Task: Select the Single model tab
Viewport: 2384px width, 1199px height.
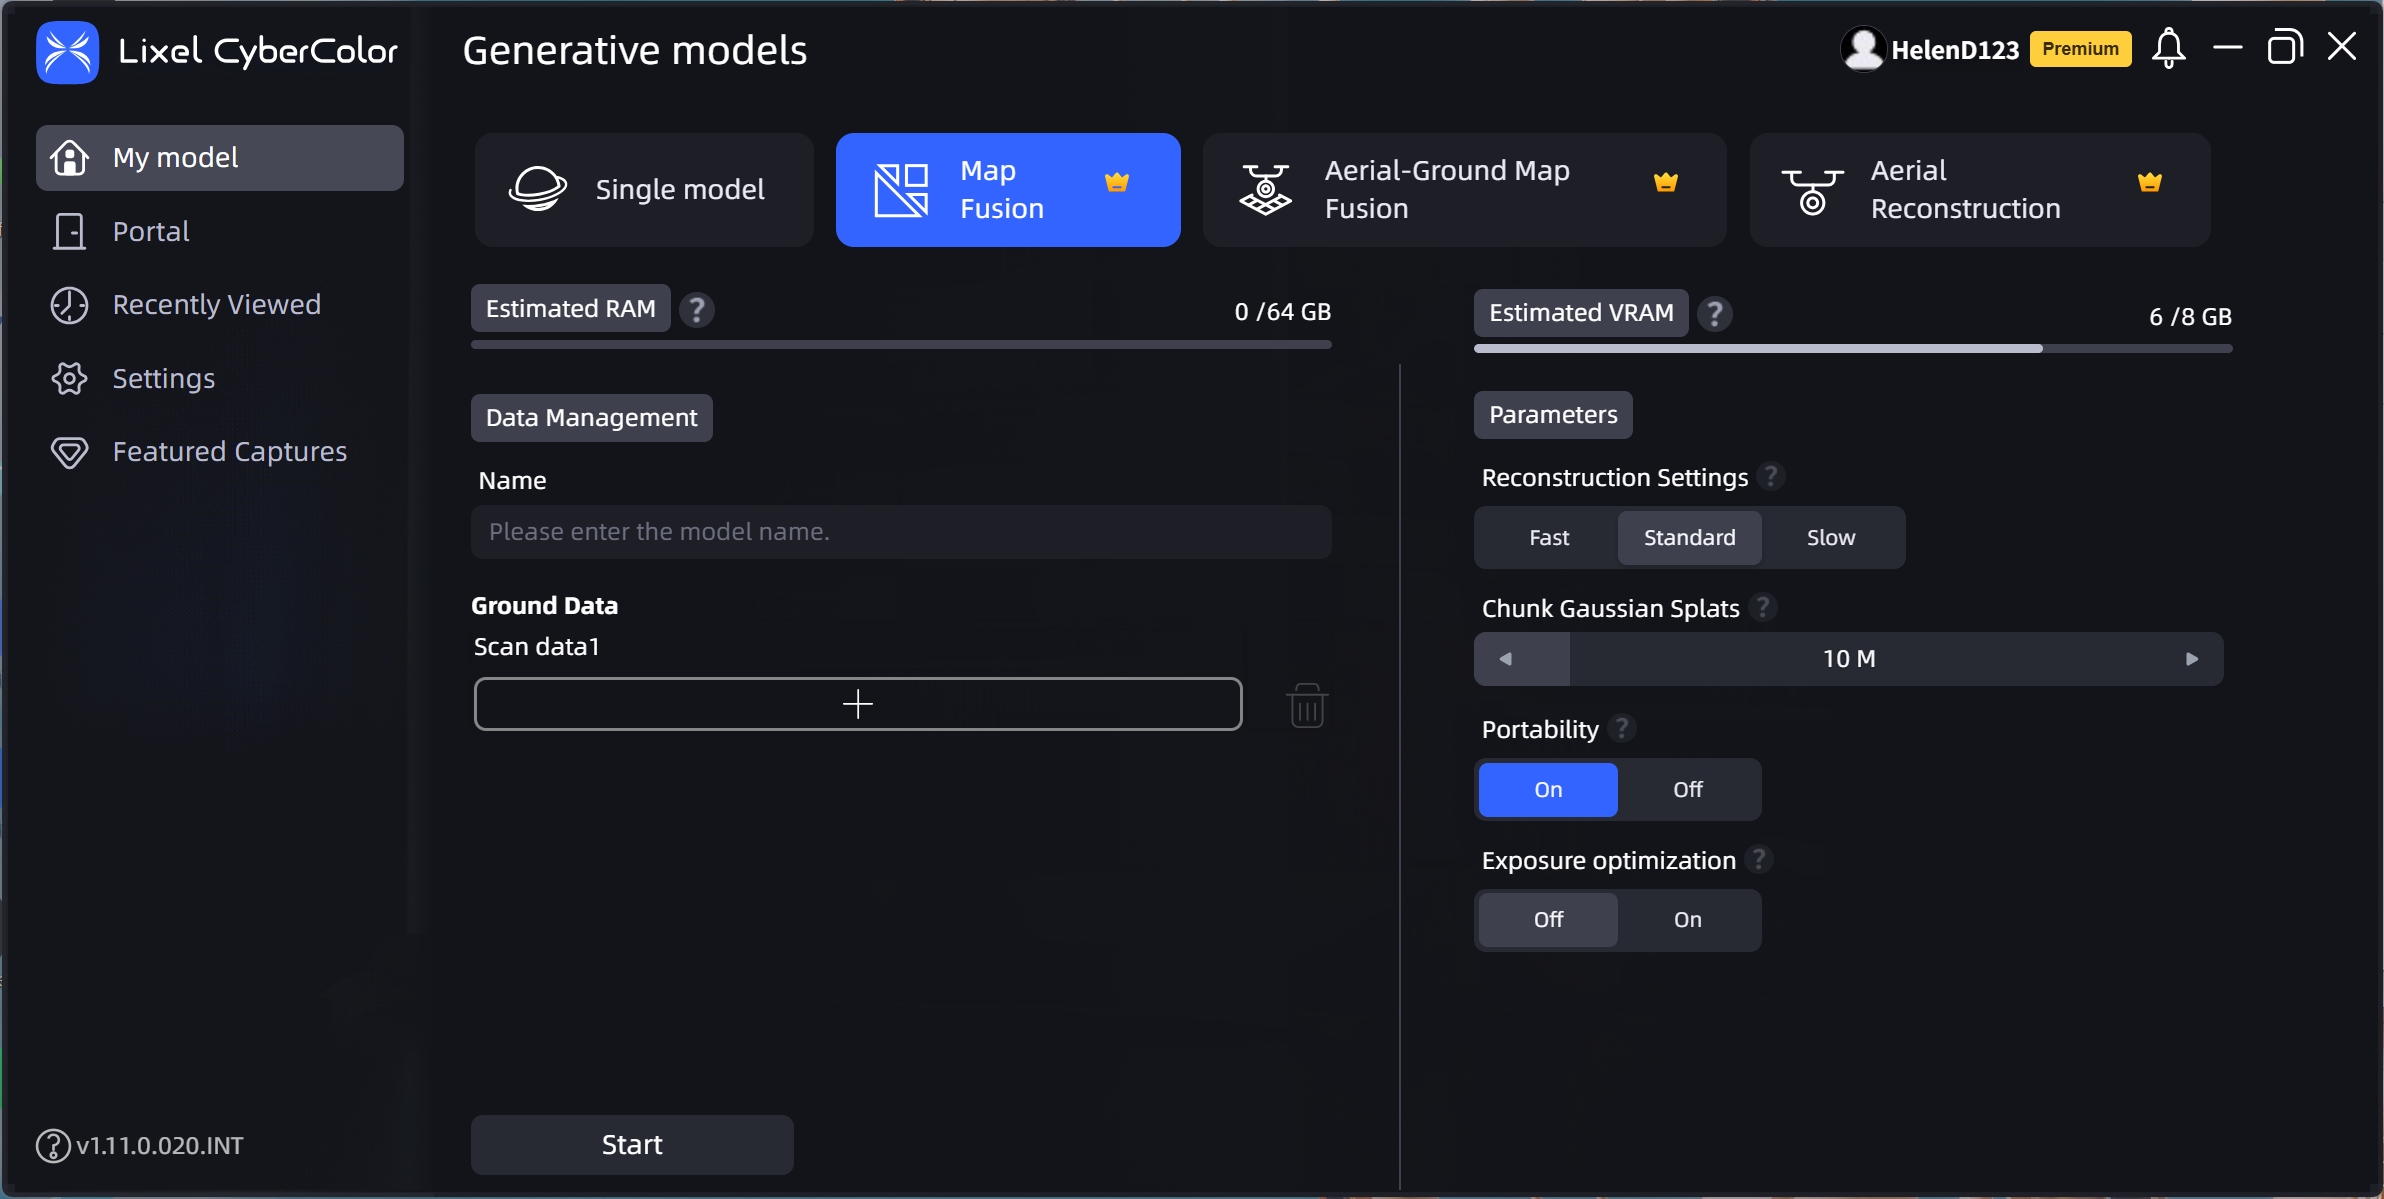Action: pyautogui.click(x=644, y=190)
